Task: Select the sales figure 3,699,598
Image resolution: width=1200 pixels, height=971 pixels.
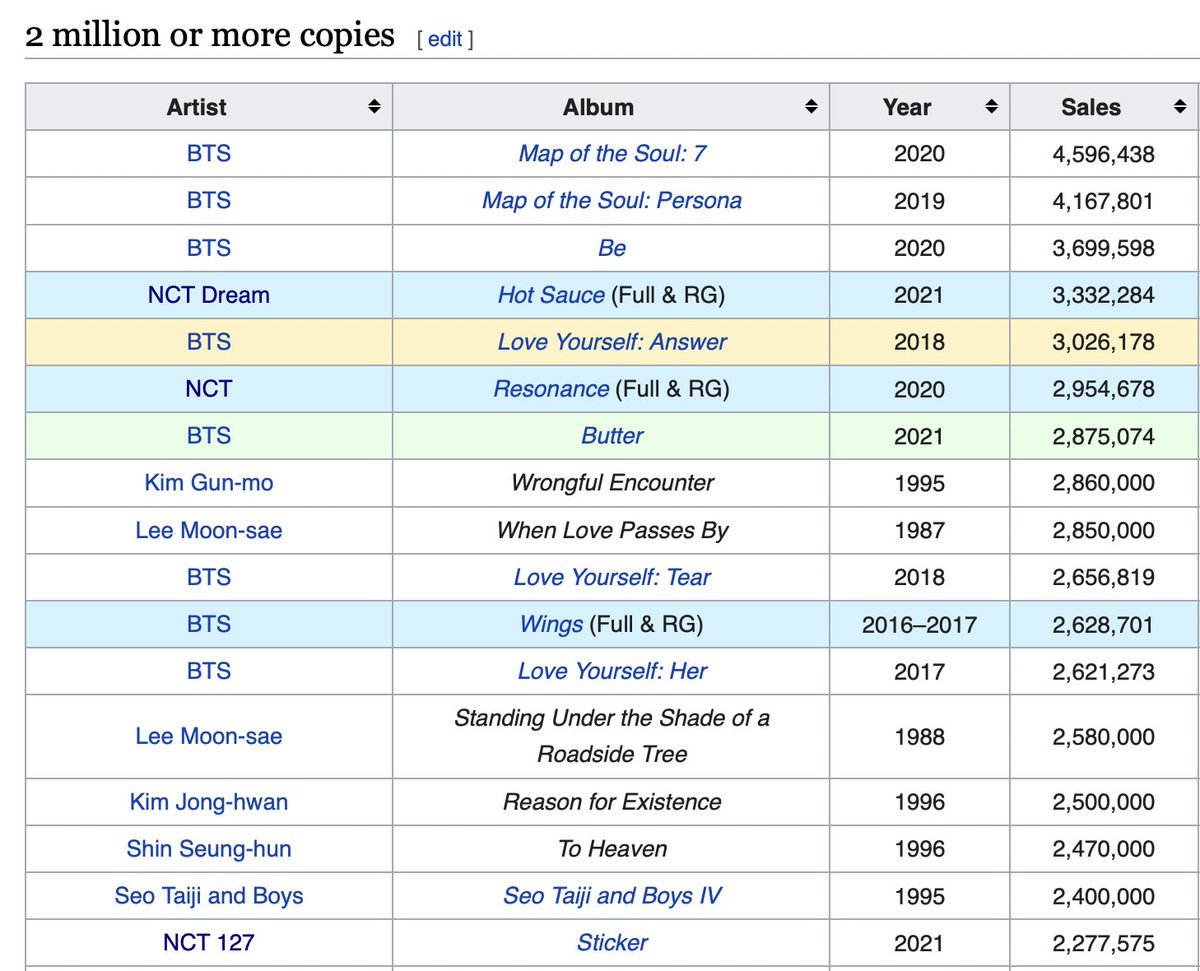Action: point(1103,248)
